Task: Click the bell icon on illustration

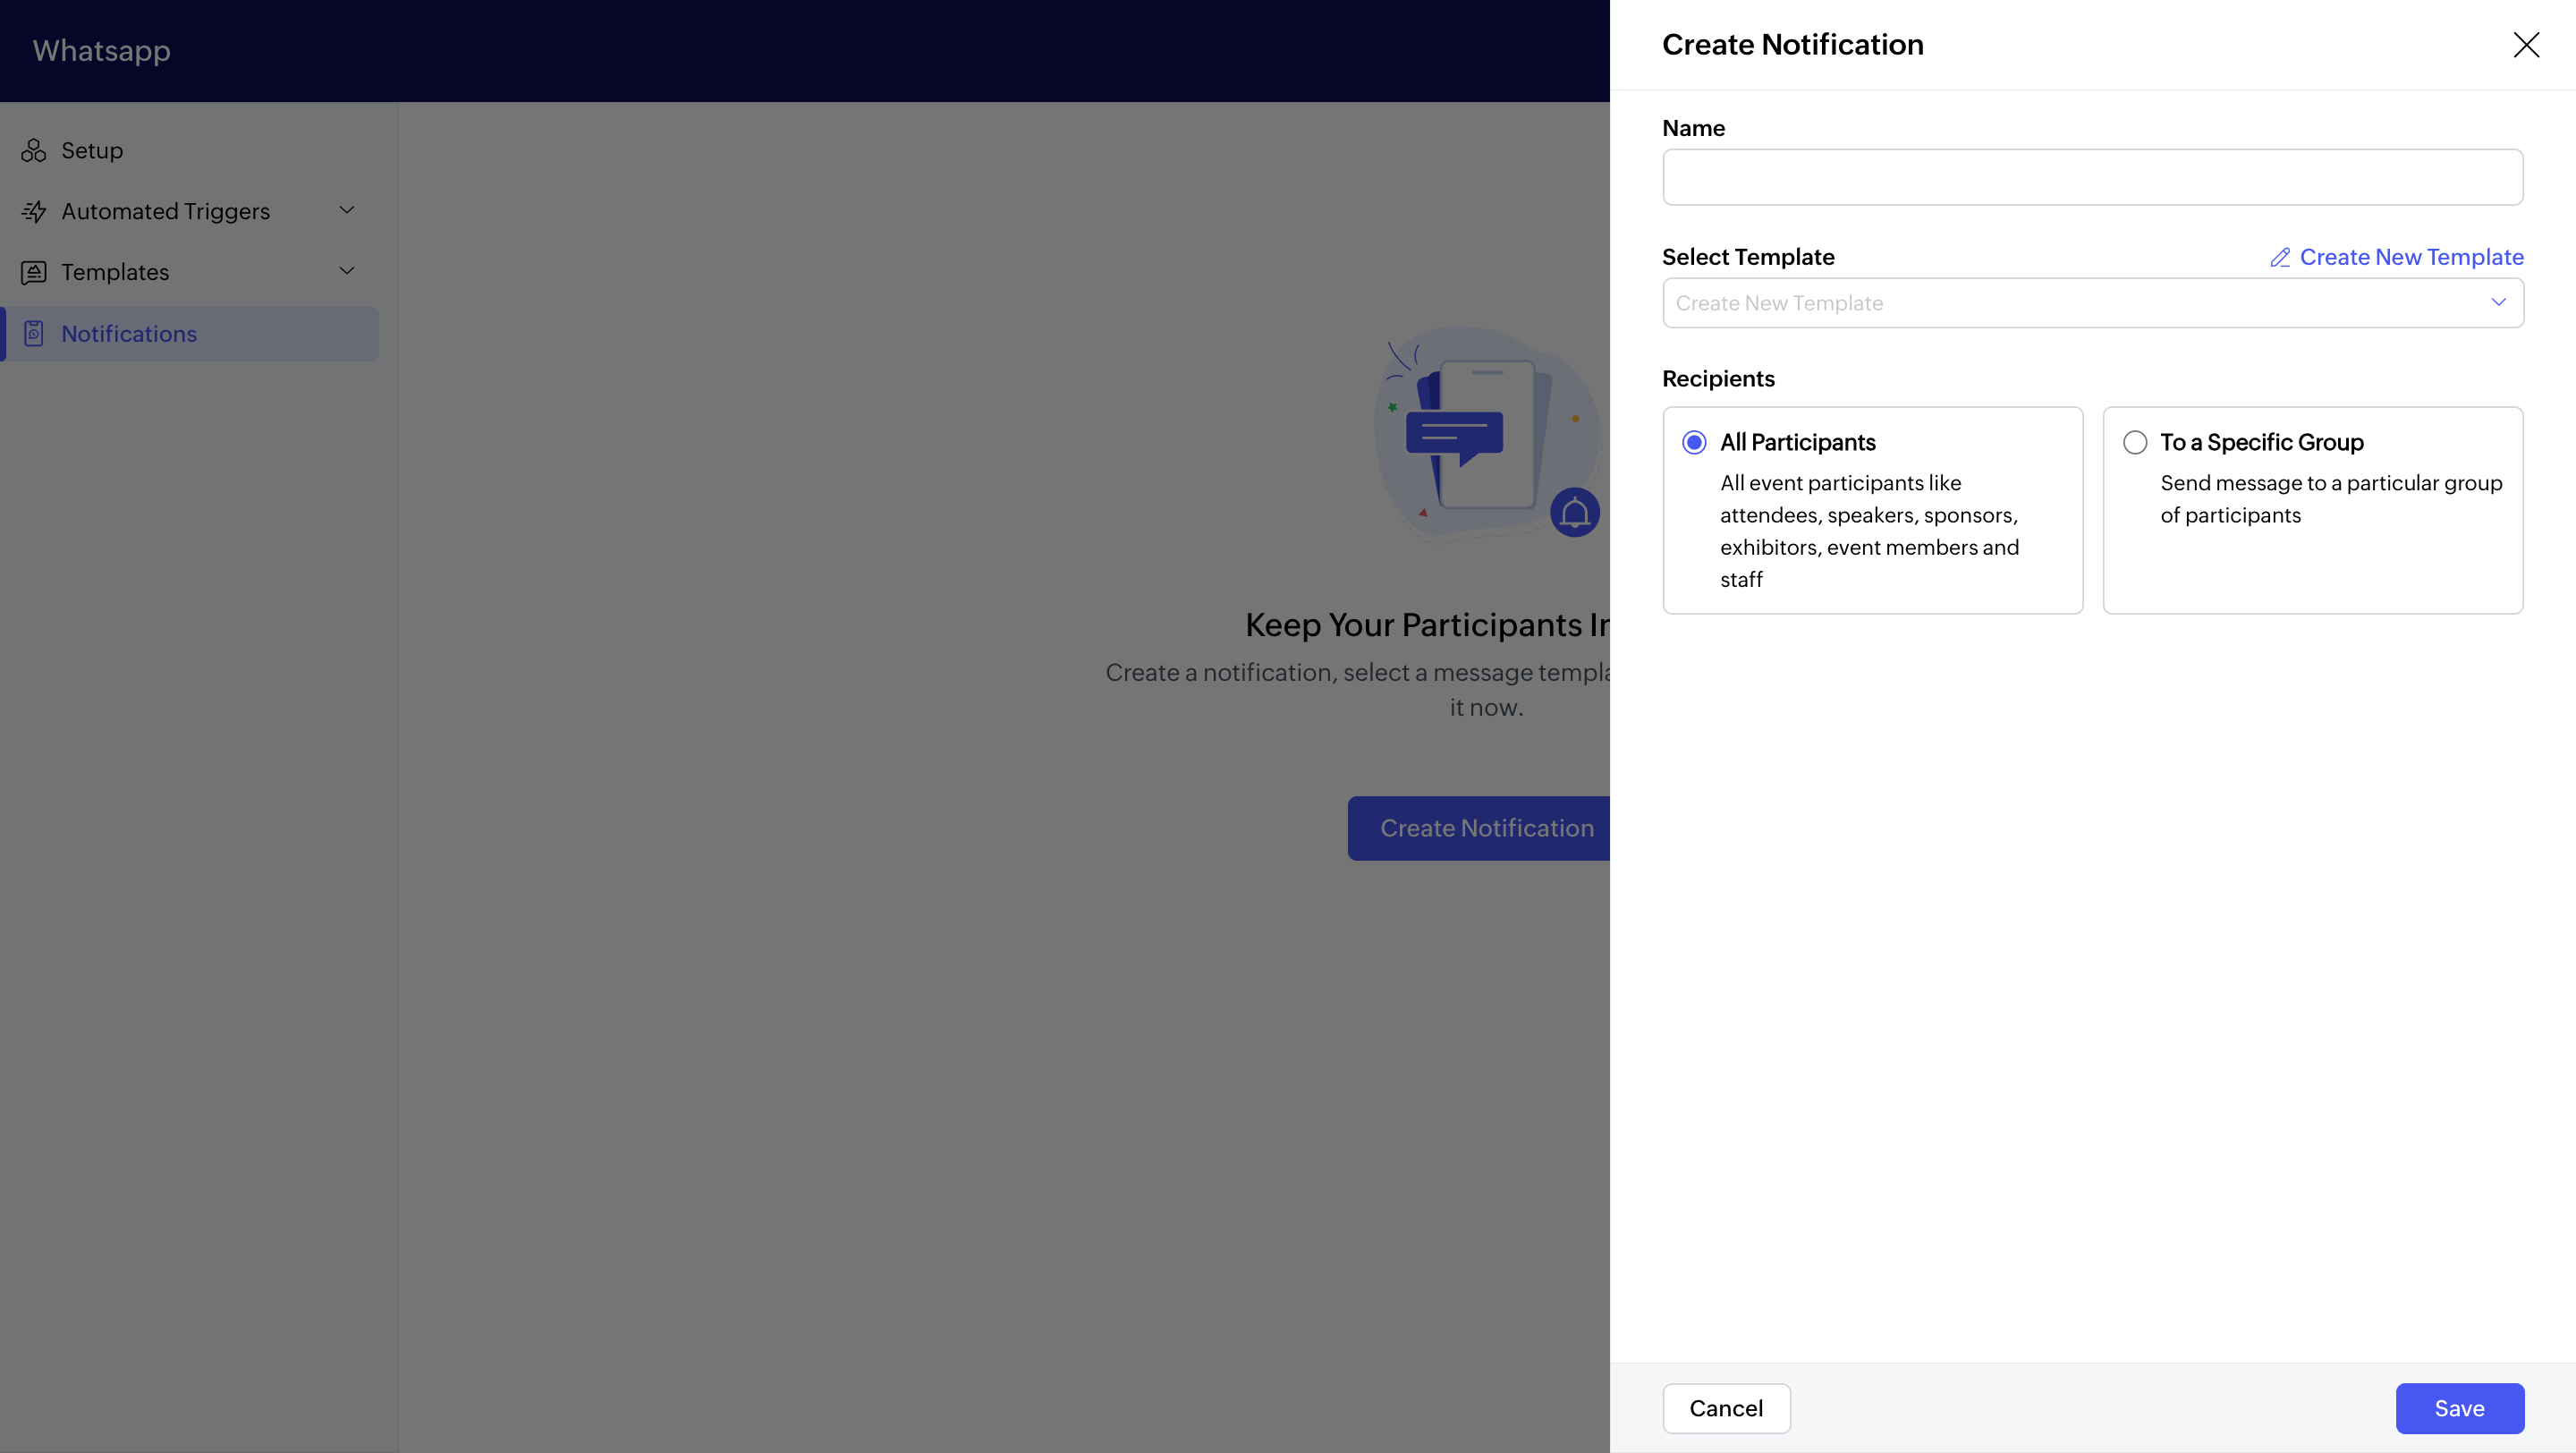Action: pos(1574,513)
